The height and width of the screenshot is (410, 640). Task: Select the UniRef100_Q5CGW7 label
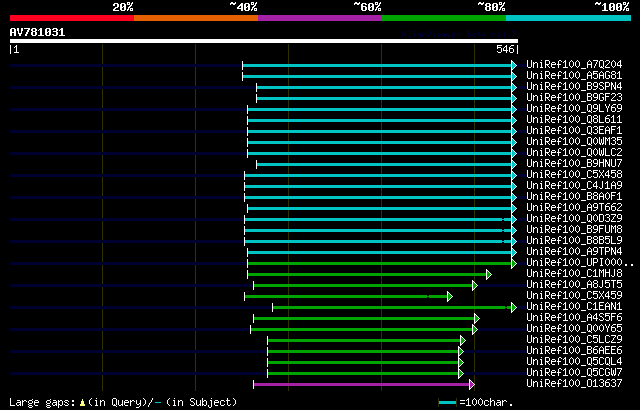coord(574,373)
